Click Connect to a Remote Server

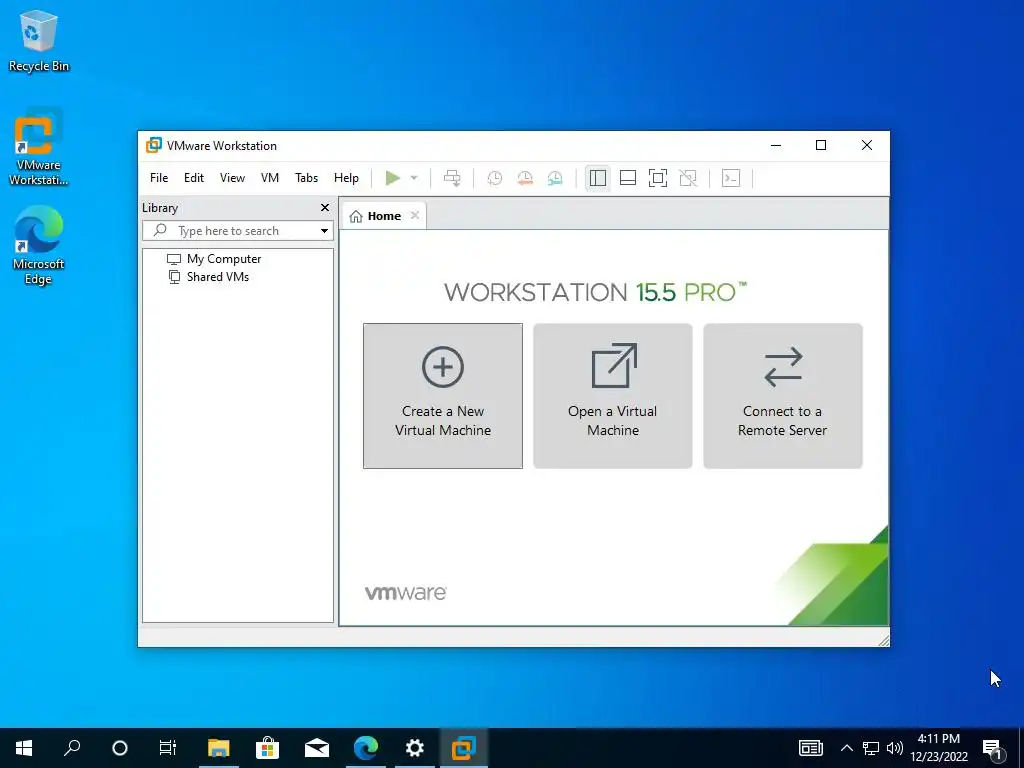coord(782,396)
